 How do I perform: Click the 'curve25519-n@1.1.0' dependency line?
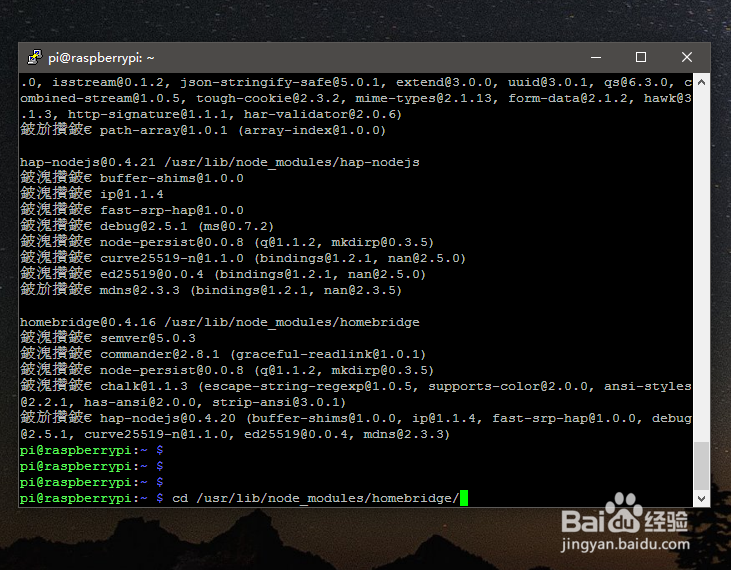pos(283,258)
